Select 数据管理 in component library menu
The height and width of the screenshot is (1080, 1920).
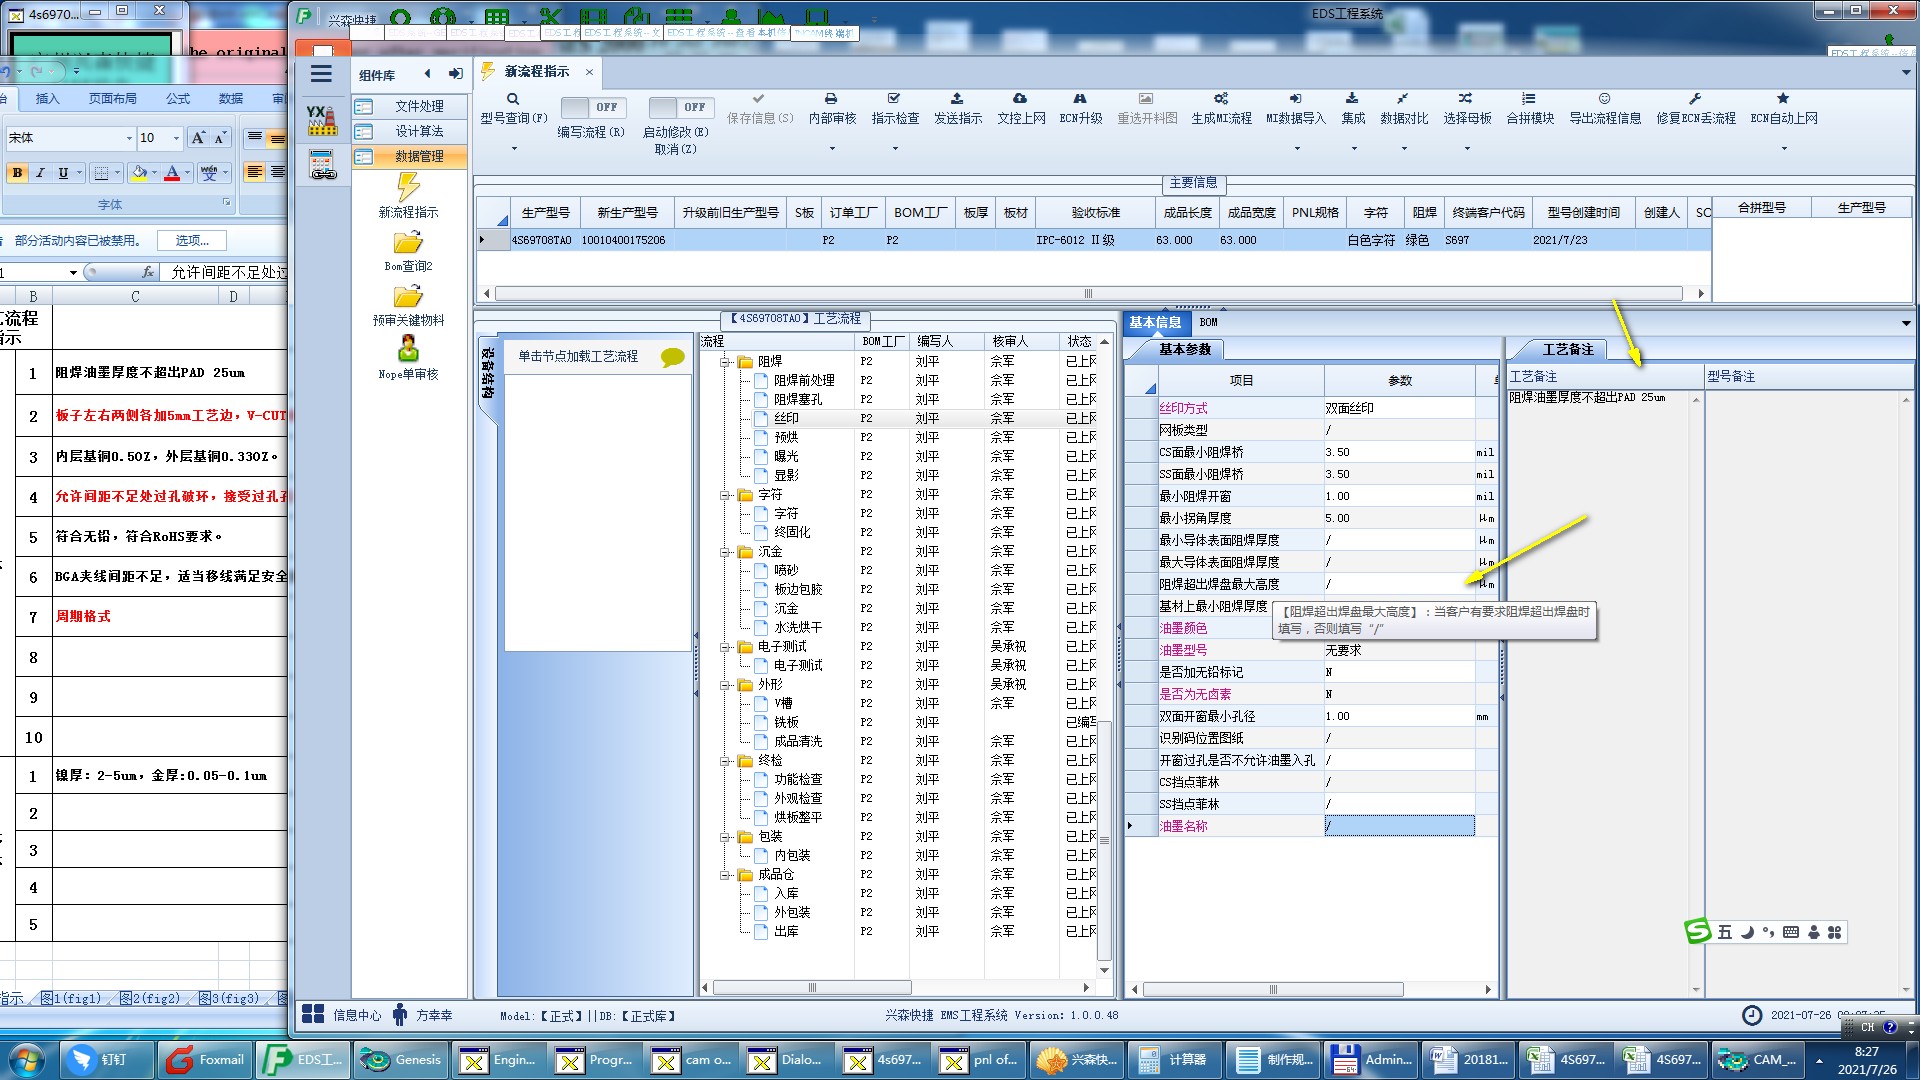418,157
